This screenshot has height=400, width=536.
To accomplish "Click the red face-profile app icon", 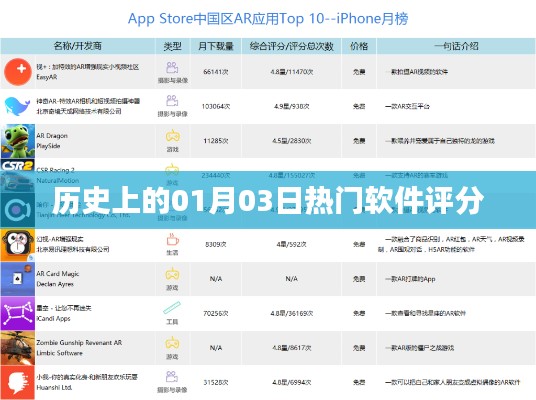I will [17, 382].
